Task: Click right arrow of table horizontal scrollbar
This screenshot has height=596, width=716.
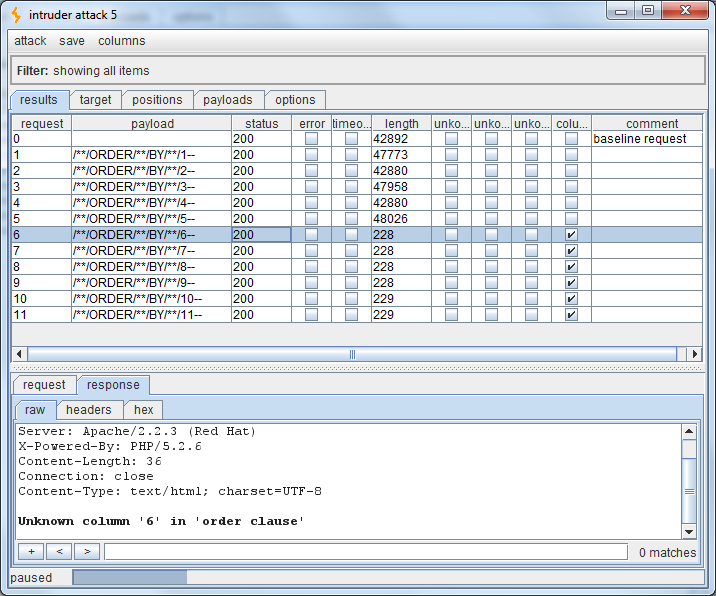Action: (x=695, y=354)
